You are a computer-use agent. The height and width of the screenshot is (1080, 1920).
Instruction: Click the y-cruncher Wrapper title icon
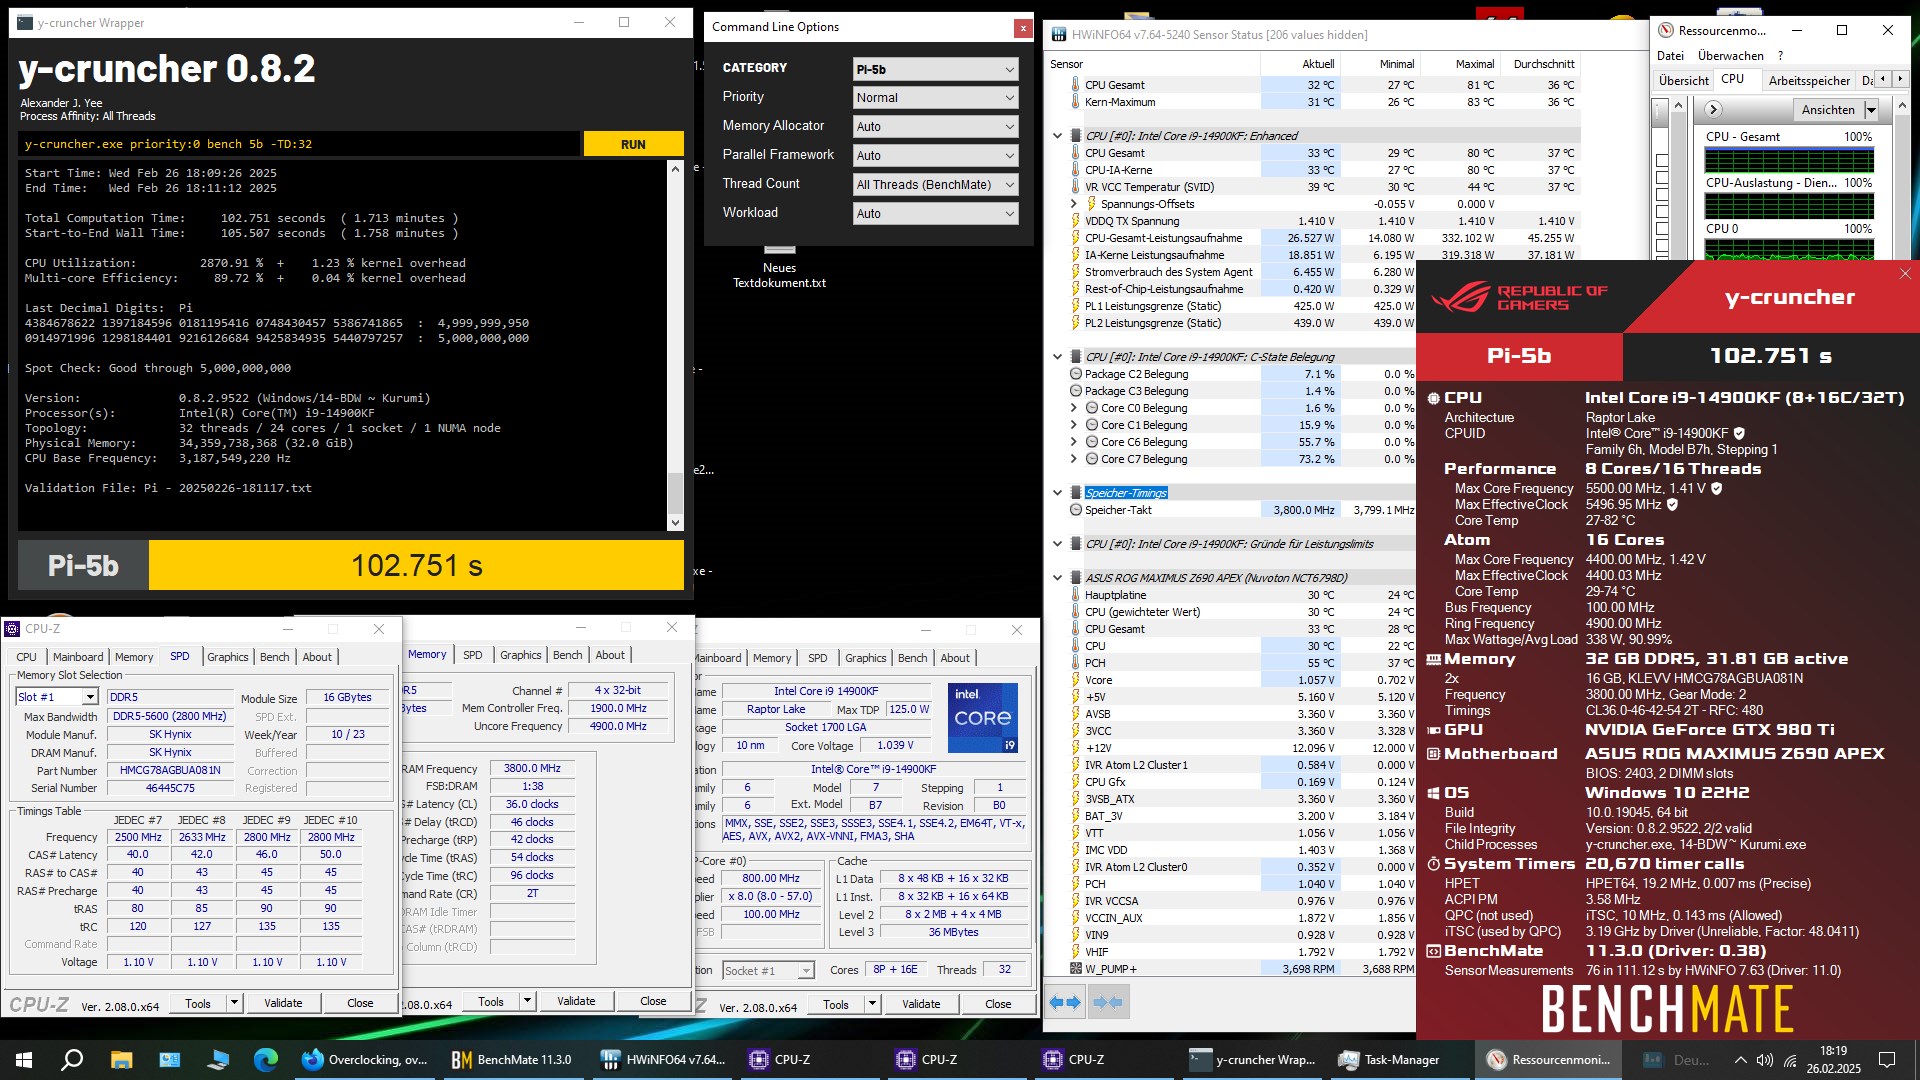(x=25, y=22)
